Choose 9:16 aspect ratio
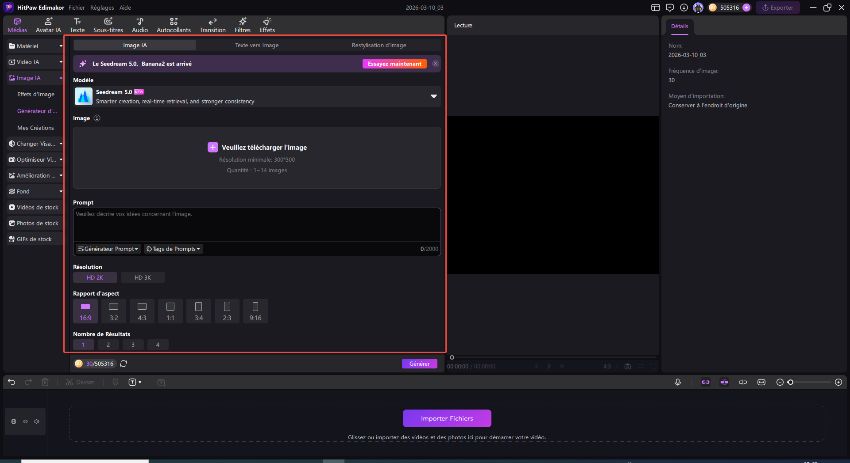Viewport: 850px width, 463px height. tap(255, 311)
